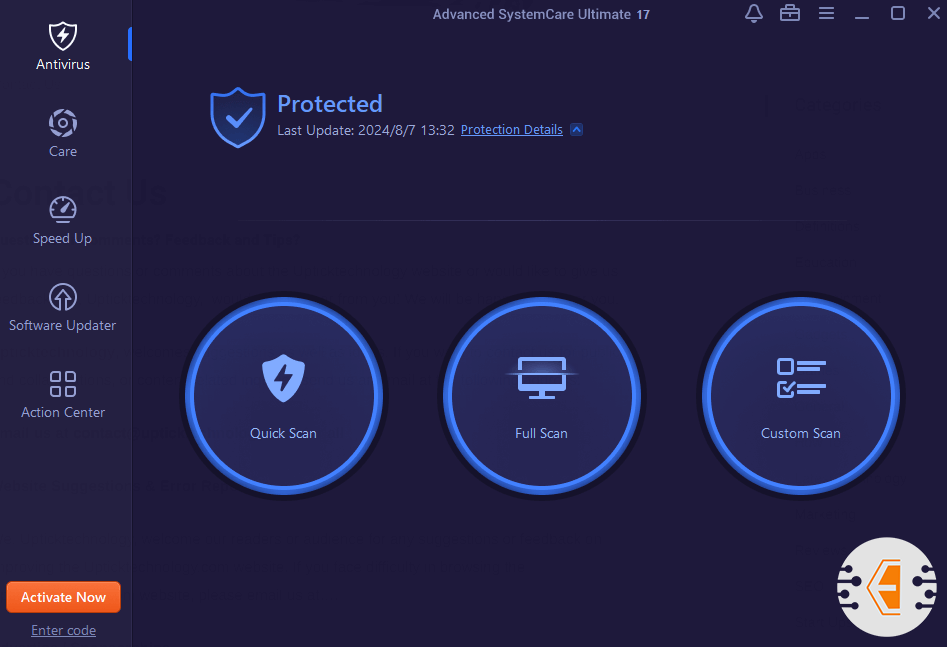Open the Protection Details link
Screen dimensions: 947x647
tap(512, 130)
